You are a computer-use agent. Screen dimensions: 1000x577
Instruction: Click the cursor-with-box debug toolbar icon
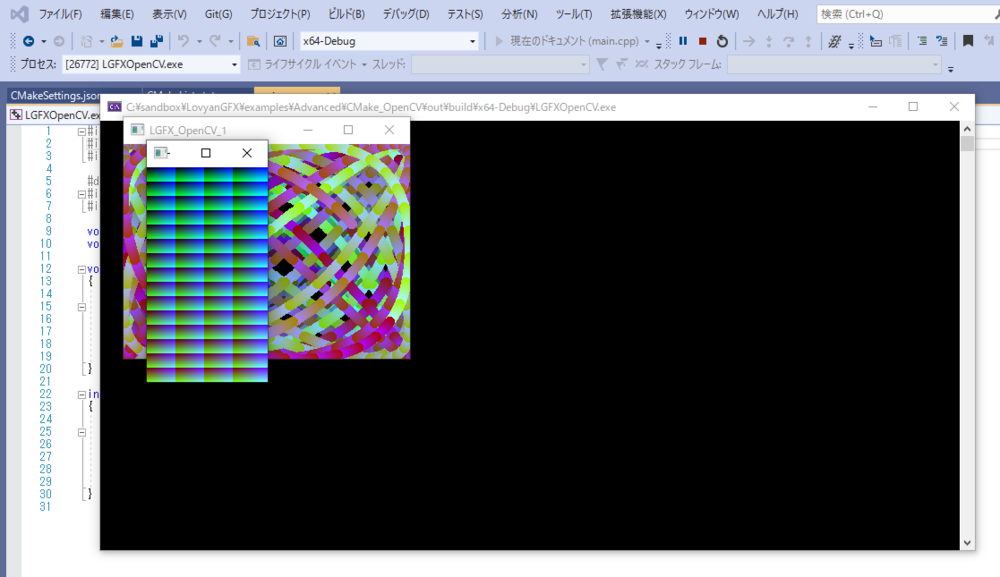(x=876, y=41)
